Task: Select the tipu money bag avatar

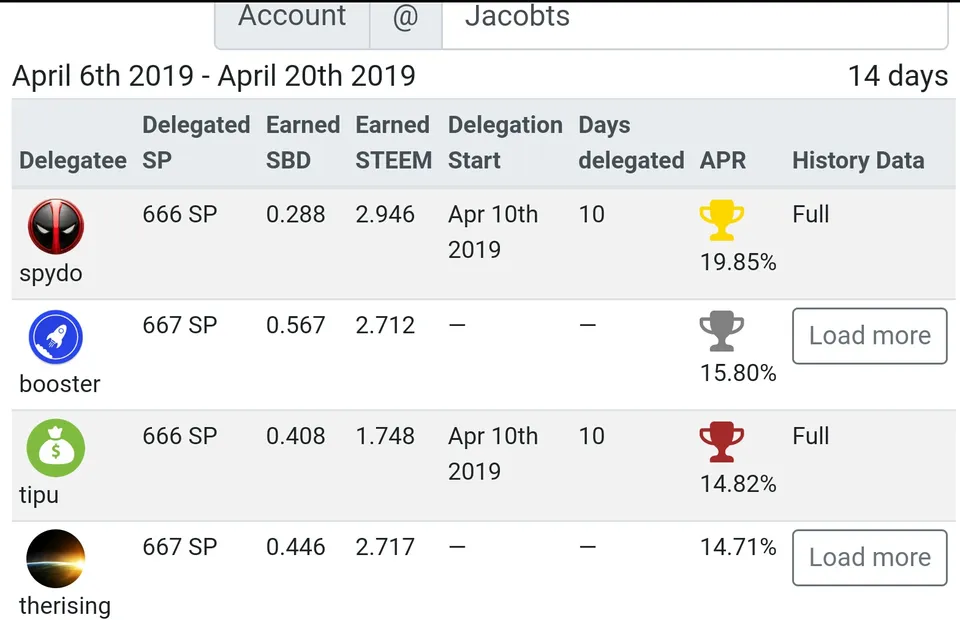Action: 56,448
